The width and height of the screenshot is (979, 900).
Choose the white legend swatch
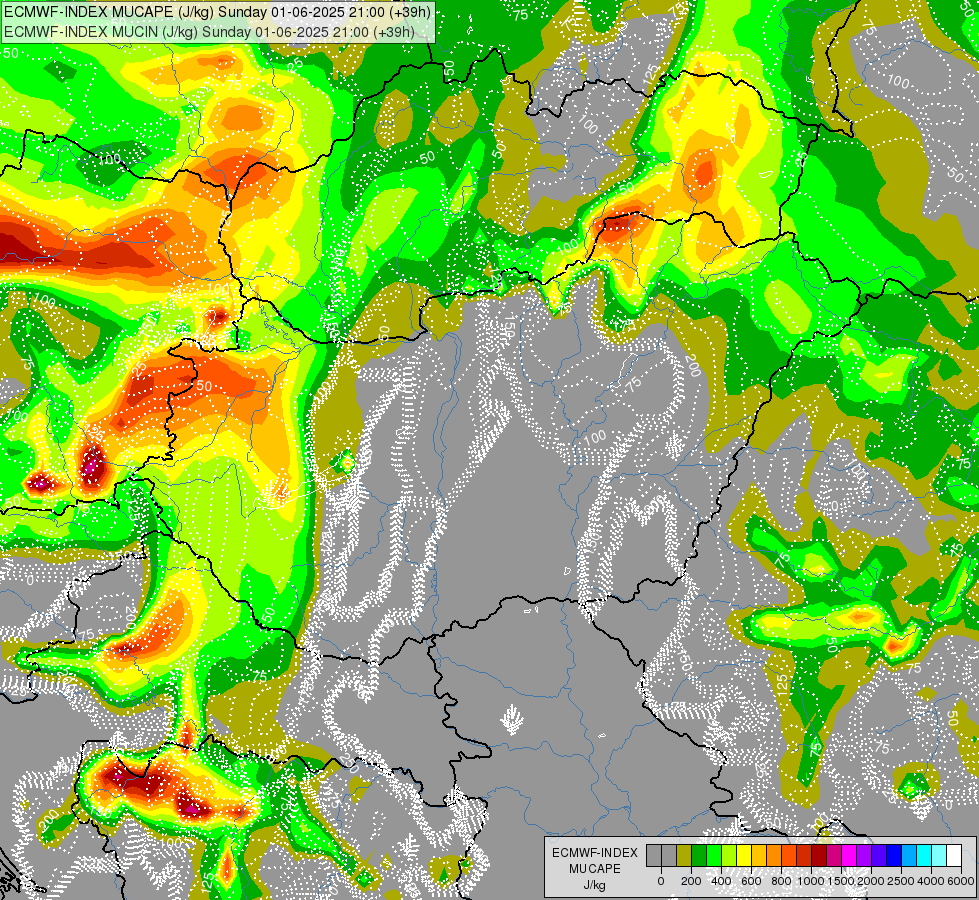[x=954, y=855]
